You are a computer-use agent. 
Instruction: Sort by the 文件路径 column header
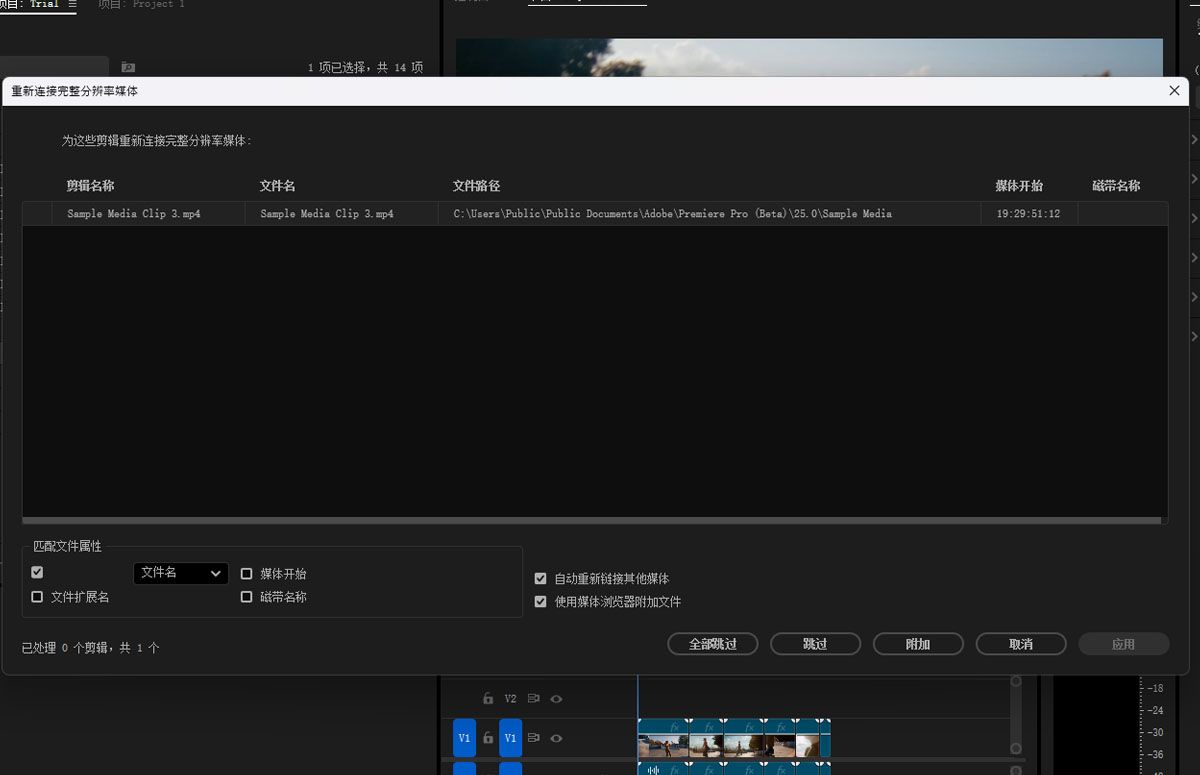click(476, 186)
